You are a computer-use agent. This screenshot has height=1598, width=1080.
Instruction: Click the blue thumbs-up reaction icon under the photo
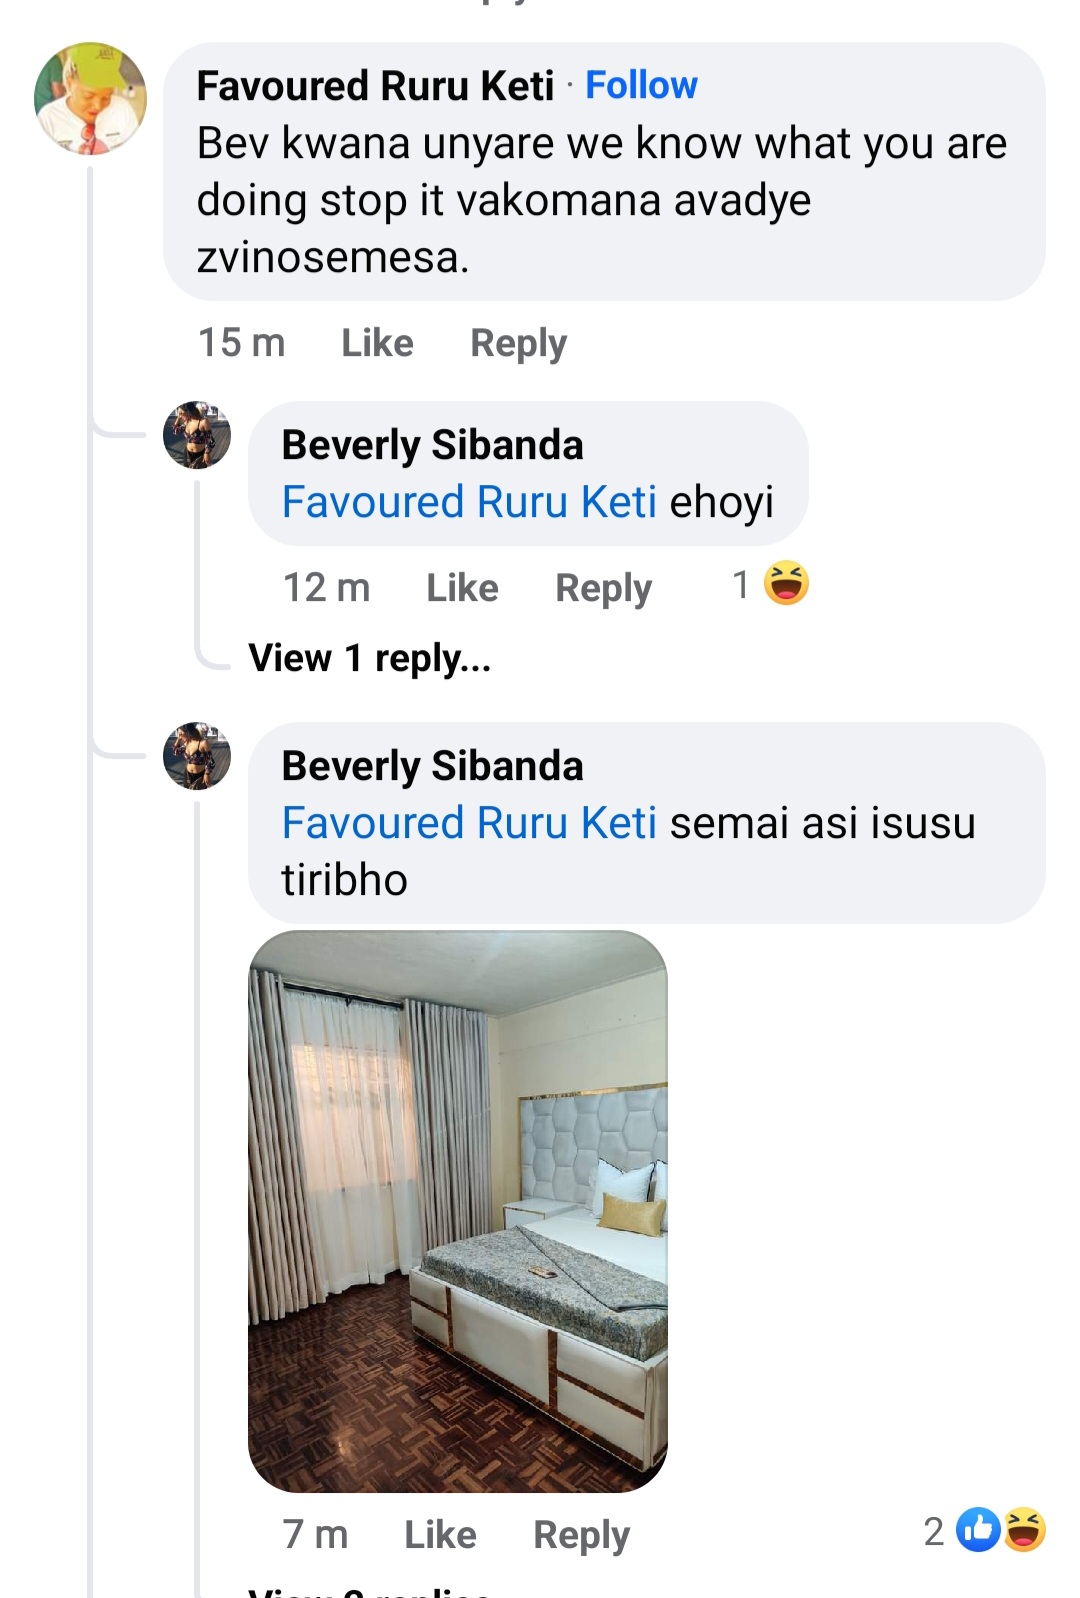978,1529
